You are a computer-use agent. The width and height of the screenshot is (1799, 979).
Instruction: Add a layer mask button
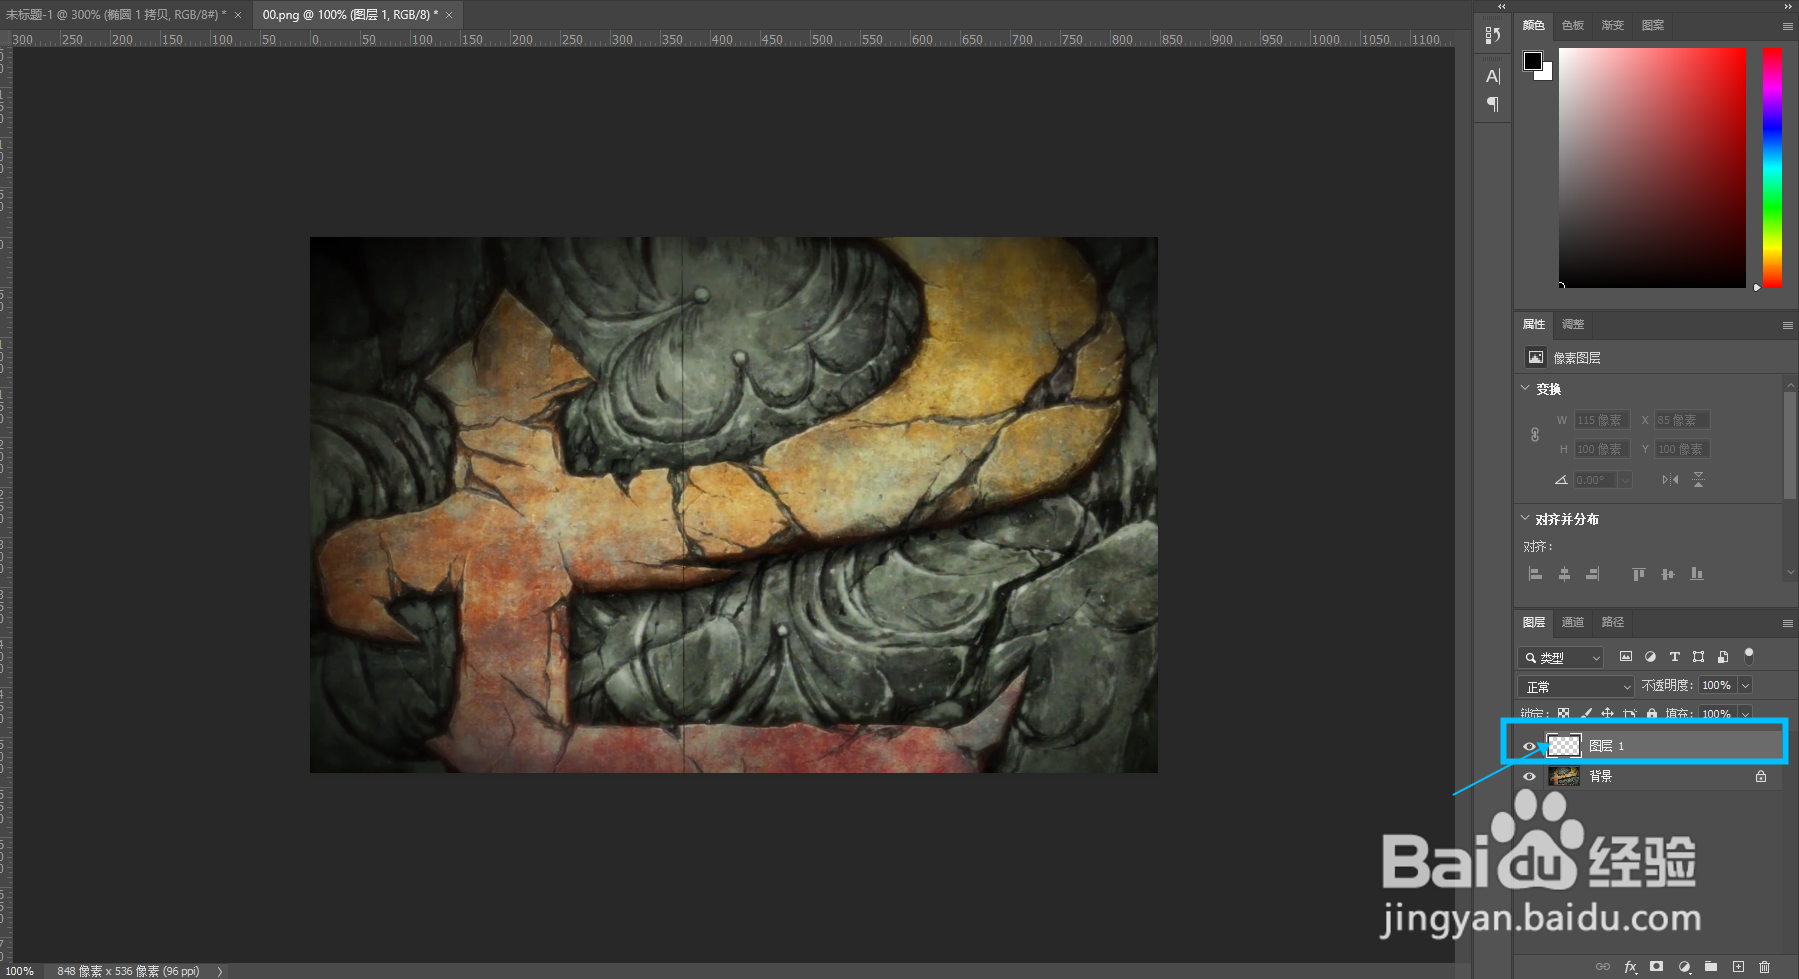point(1657,967)
